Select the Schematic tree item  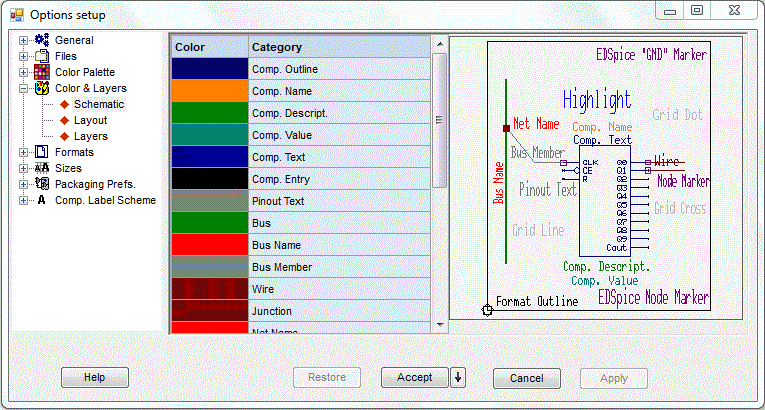(99, 104)
